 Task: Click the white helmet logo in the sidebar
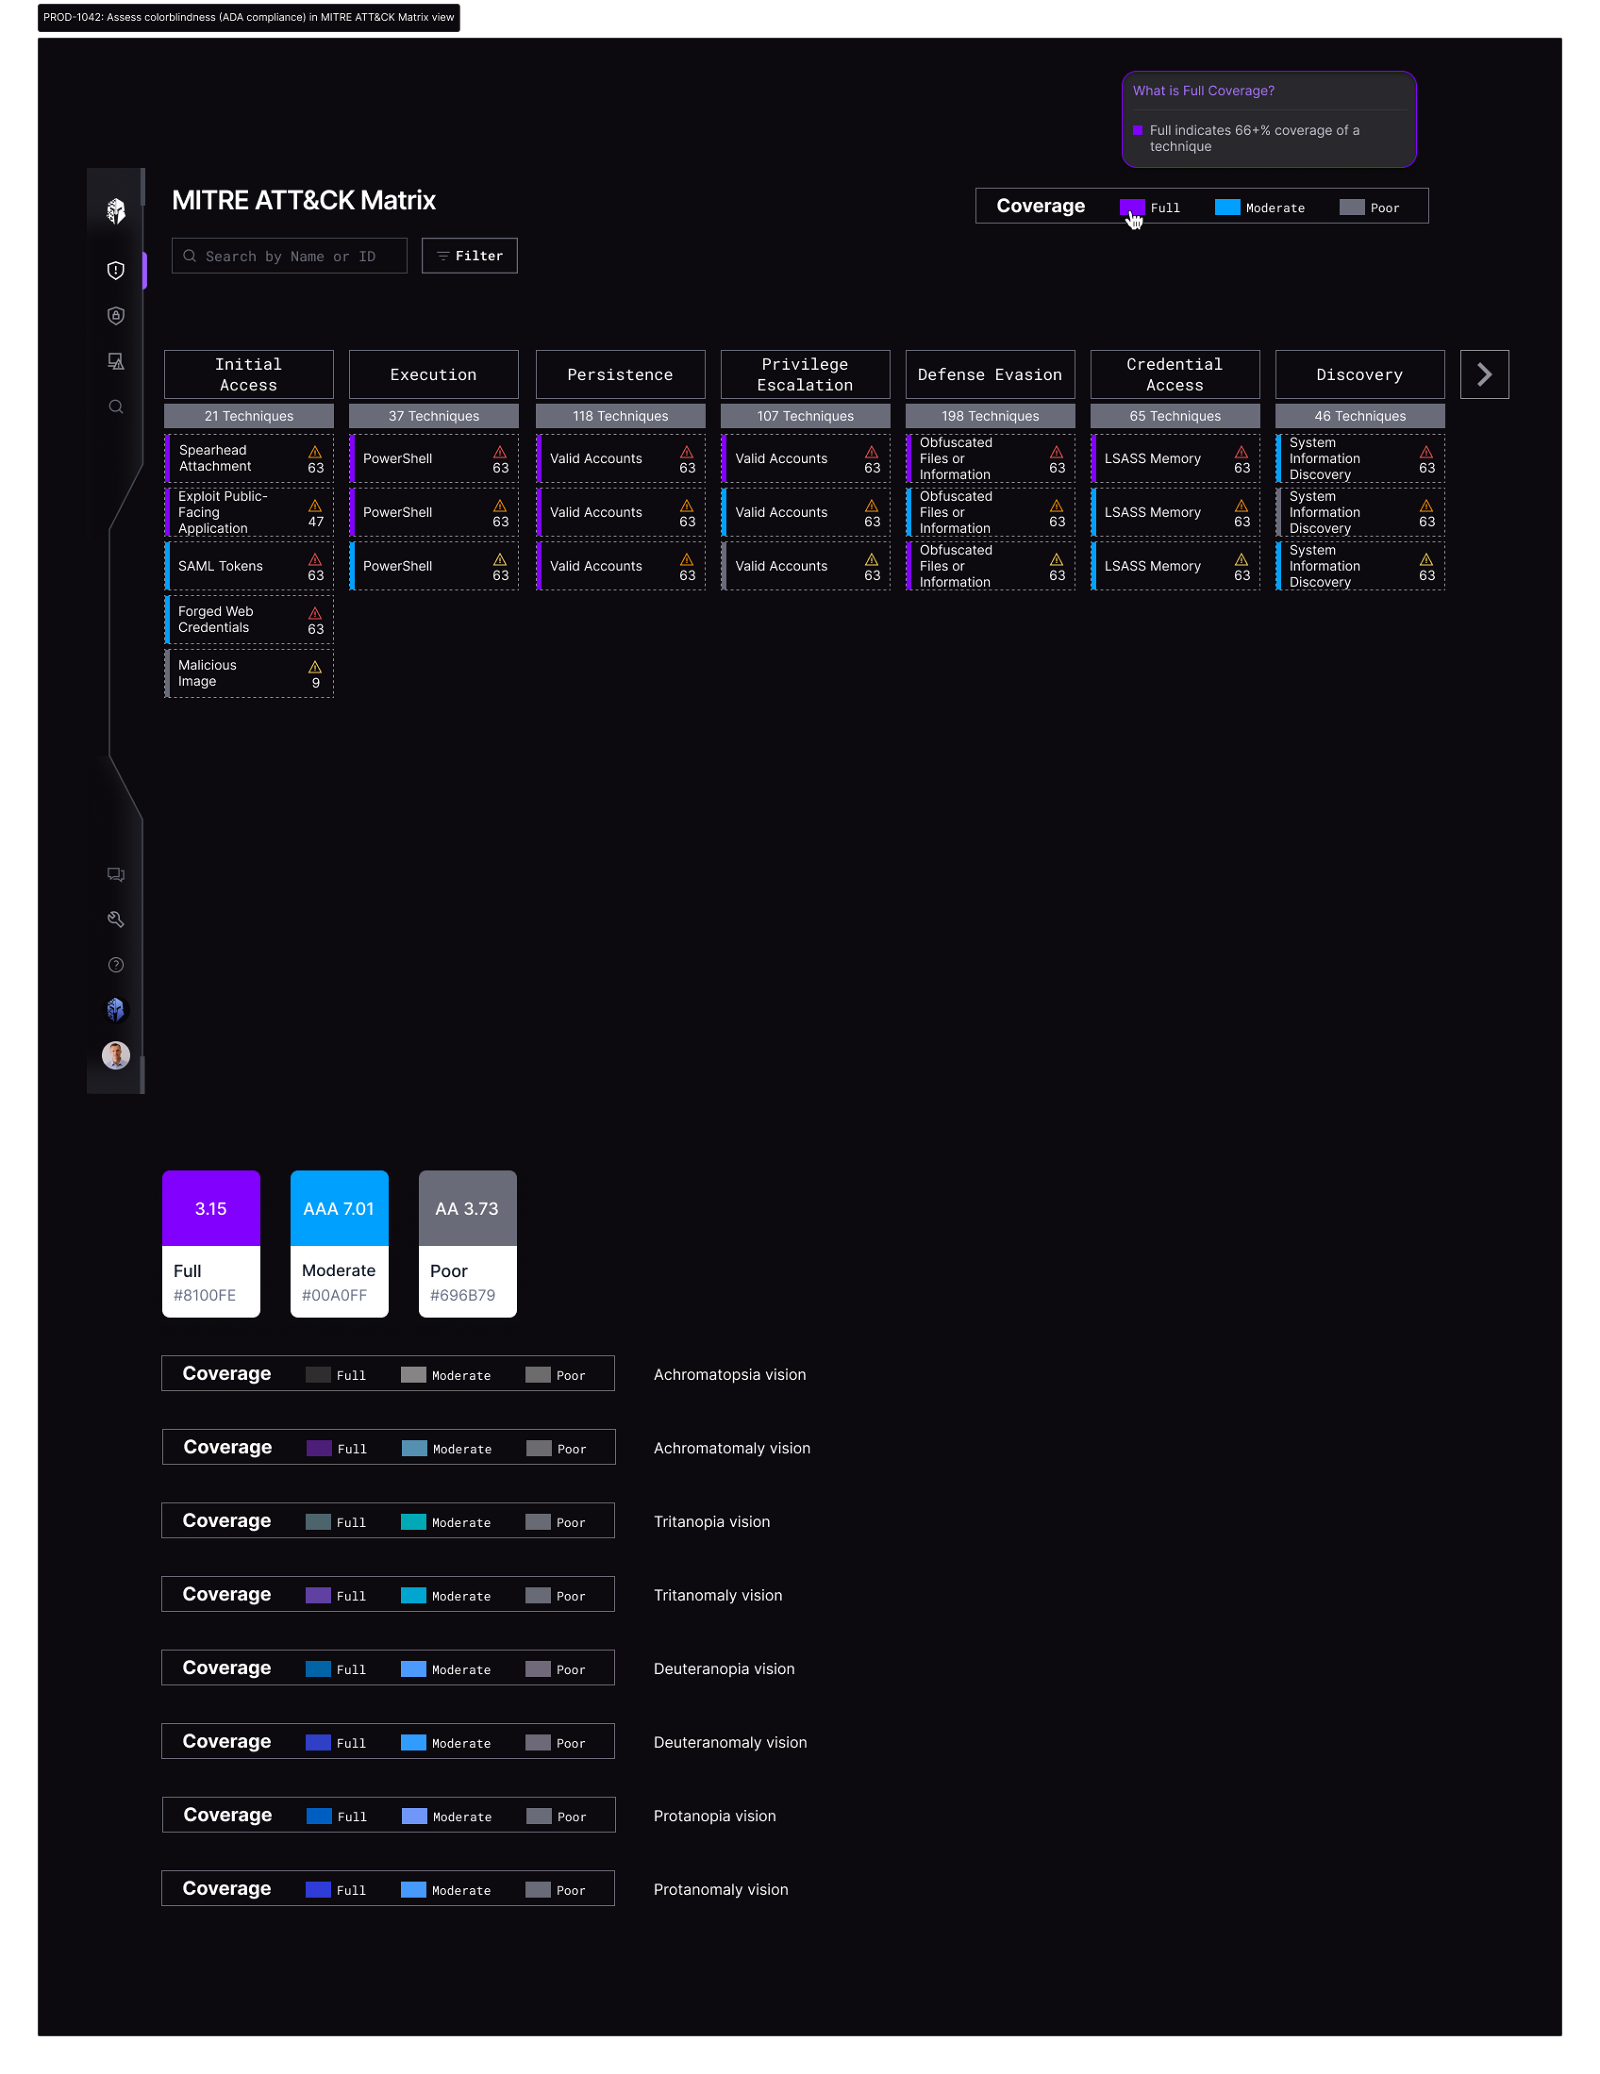pyautogui.click(x=116, y=210)
